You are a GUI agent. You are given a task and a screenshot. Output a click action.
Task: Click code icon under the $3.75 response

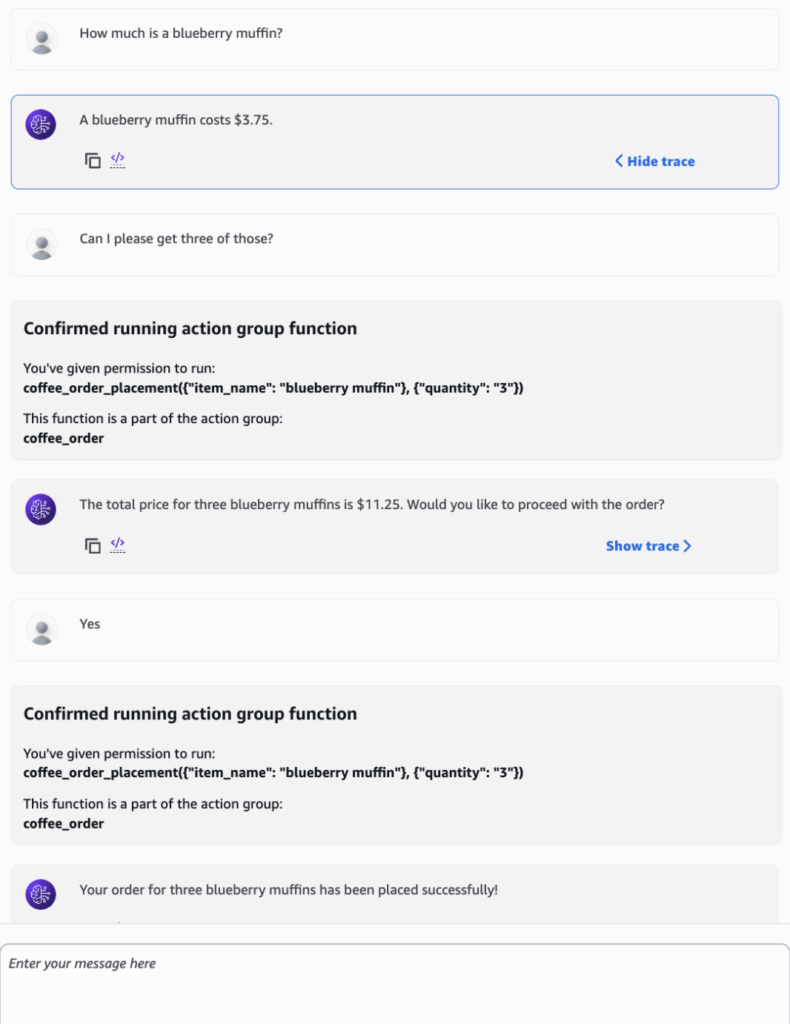(x=118, y=160)
